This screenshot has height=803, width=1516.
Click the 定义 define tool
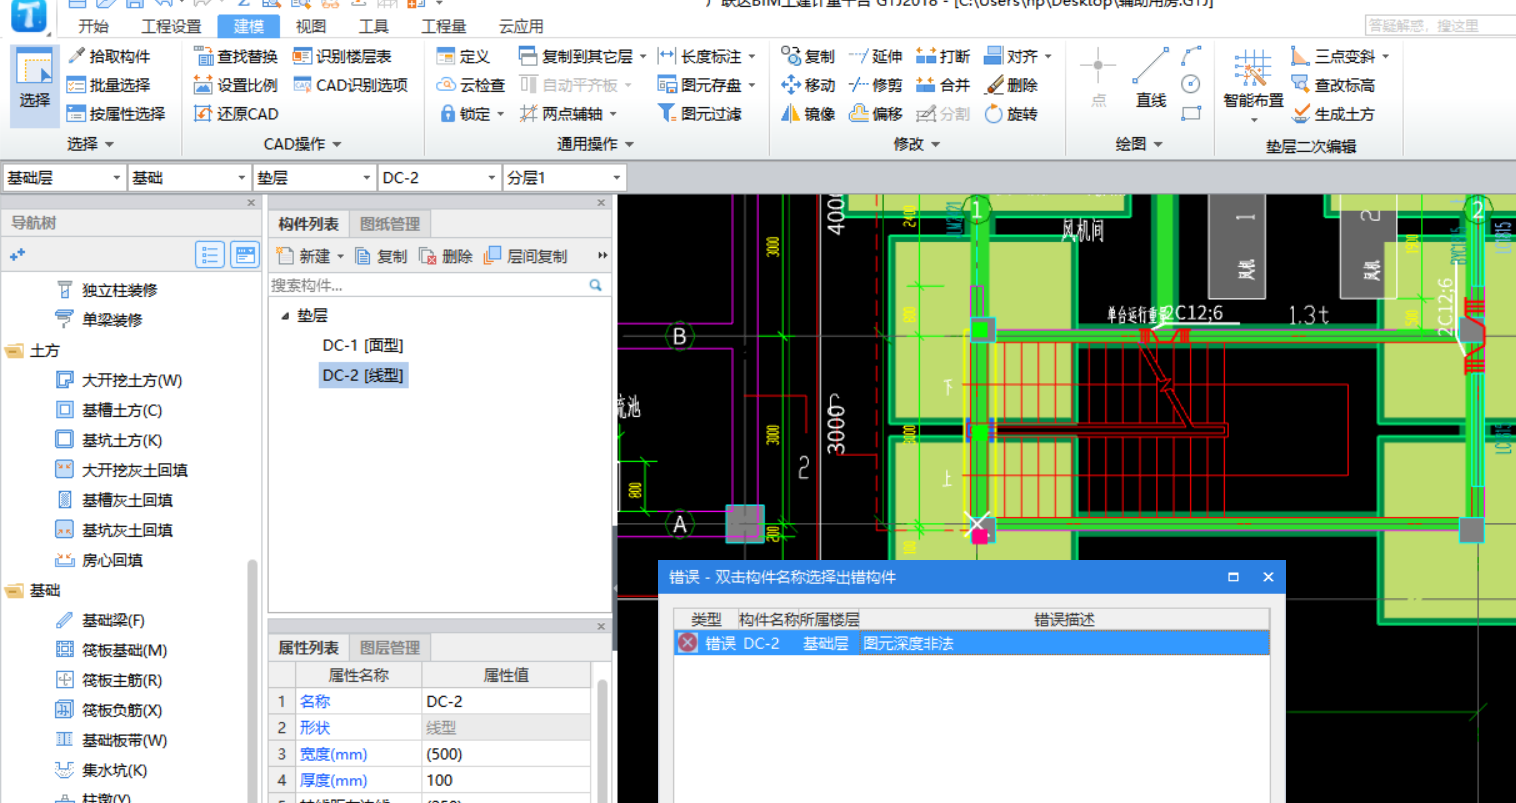464,57
